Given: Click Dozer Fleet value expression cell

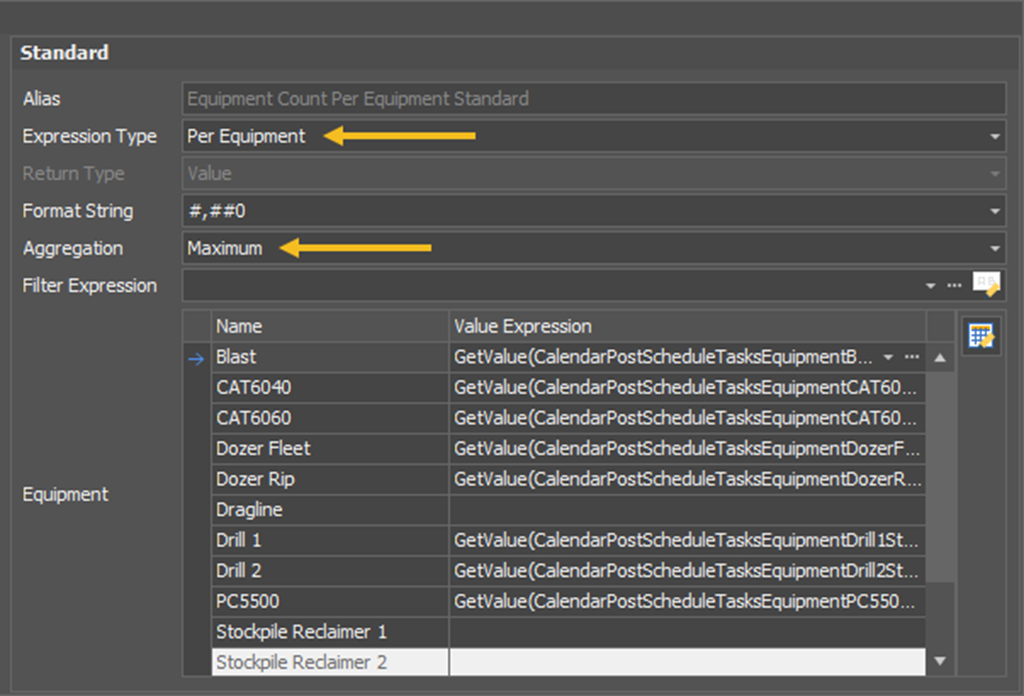Looking at the screenshot, I should click(688, 449).
